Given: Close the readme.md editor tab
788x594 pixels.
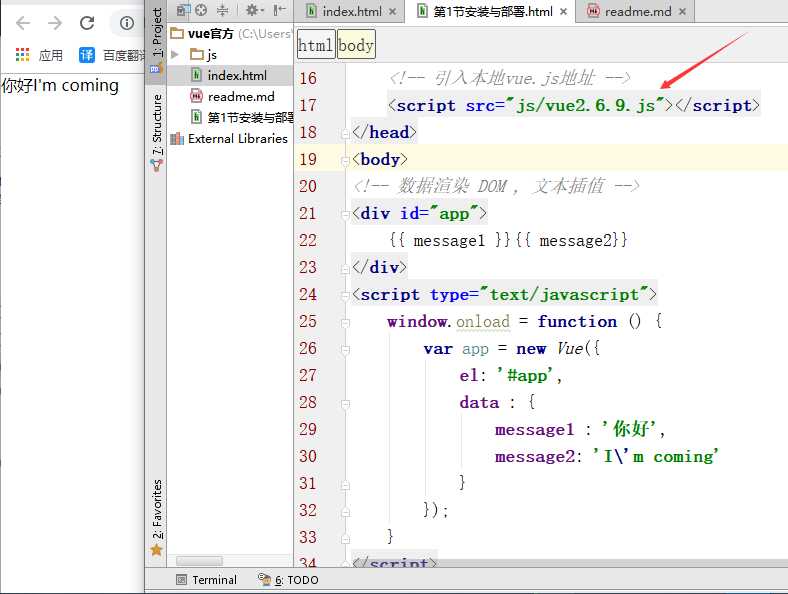Looking at the screenshot, I should coord(682,12).
